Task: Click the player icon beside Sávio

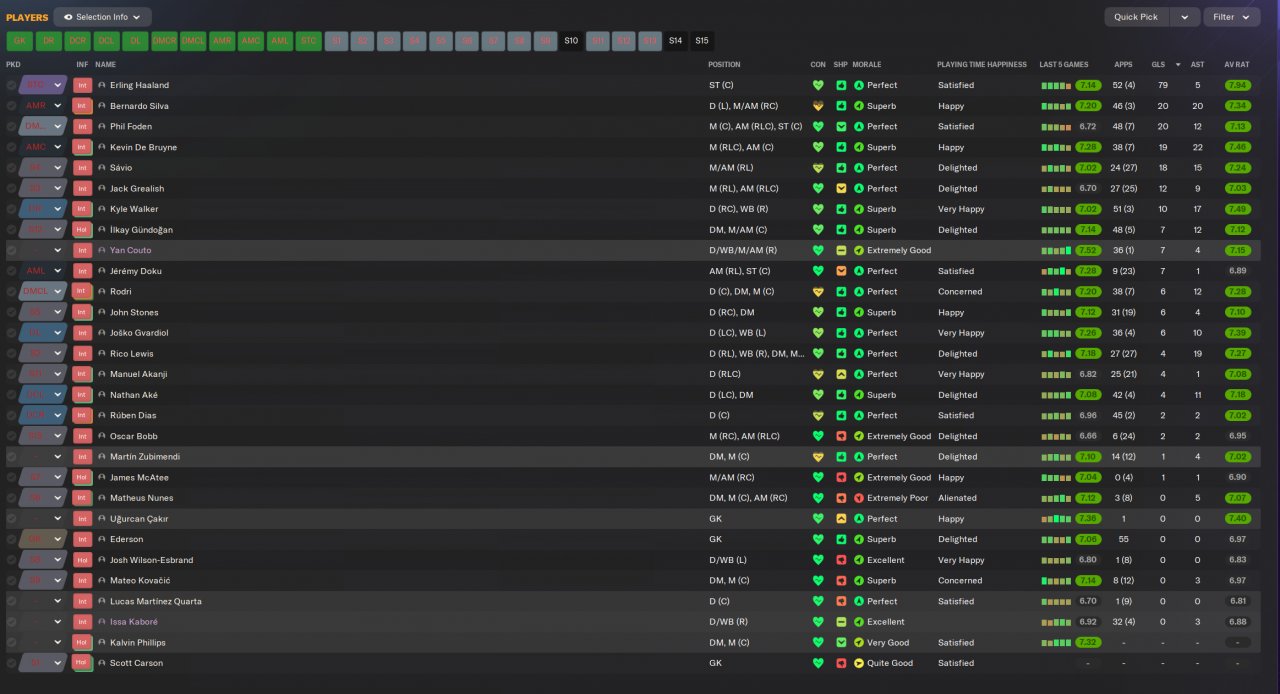Action: pos(102,168)
